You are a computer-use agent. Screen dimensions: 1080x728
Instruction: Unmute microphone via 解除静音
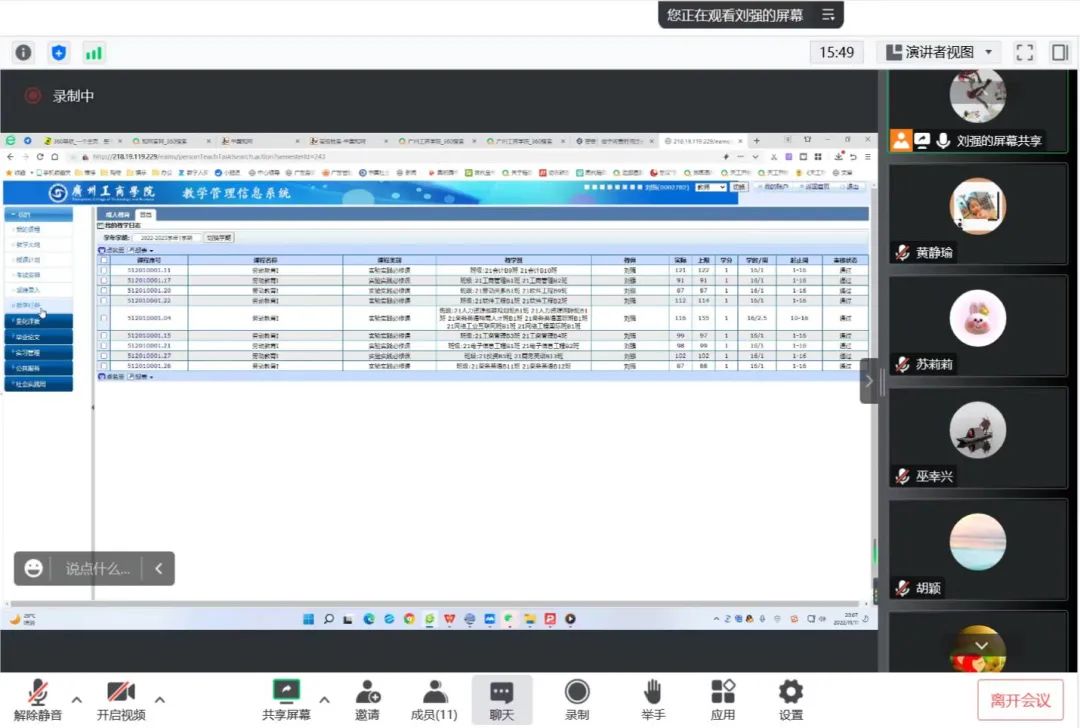coord(38,699)
